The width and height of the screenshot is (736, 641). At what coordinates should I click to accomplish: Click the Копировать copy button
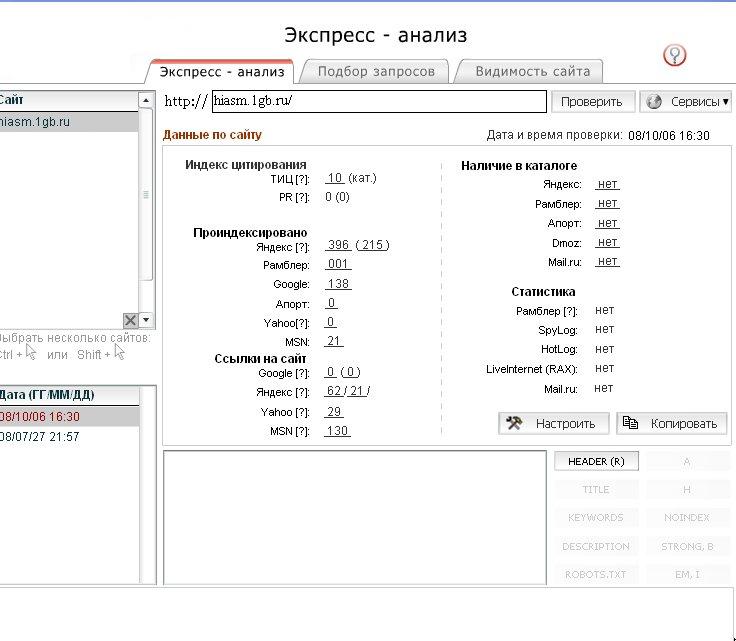(671, 423)
